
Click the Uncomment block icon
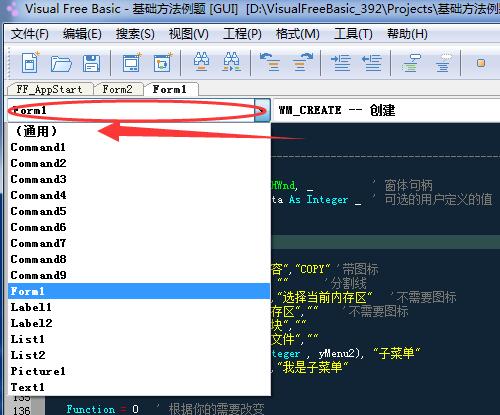tap(443, 63)
